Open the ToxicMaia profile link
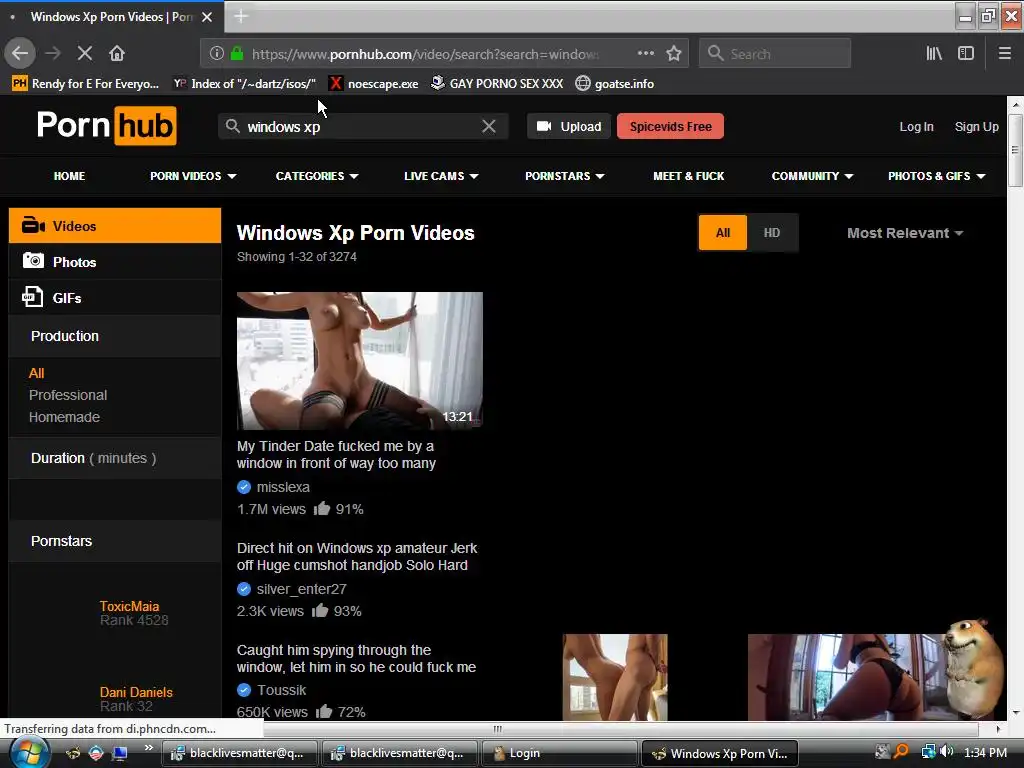The image size is (1024, 768). pos(129,606)
